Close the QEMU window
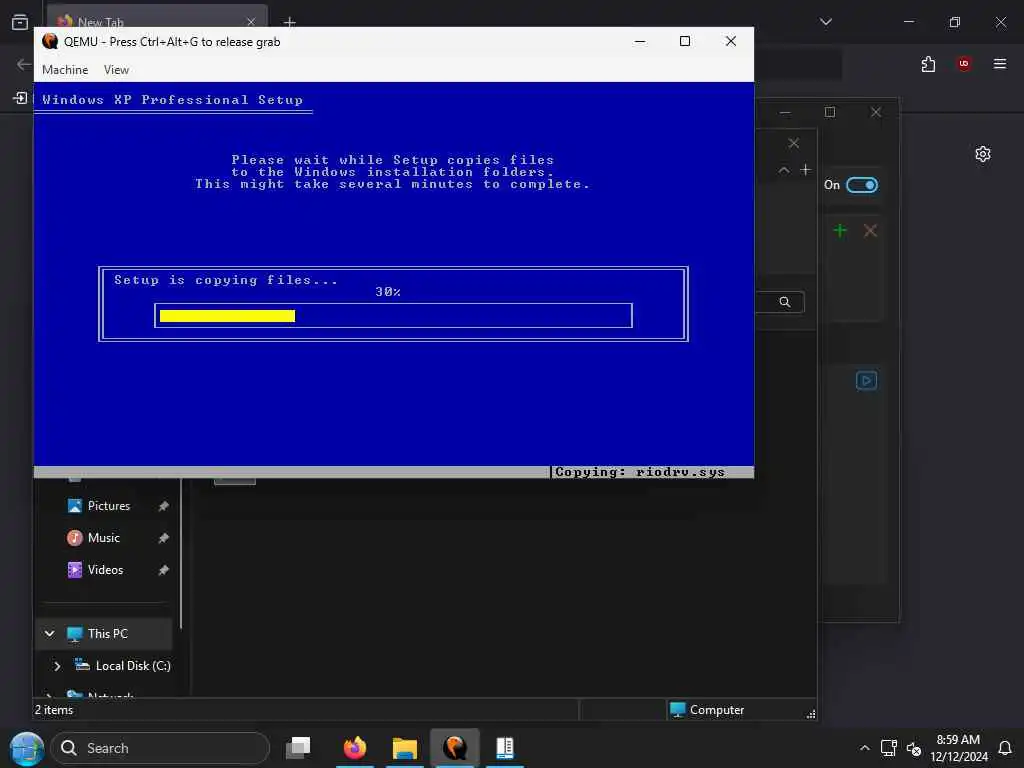Screen dimensions: 1024x768 (x=731, y=42)
